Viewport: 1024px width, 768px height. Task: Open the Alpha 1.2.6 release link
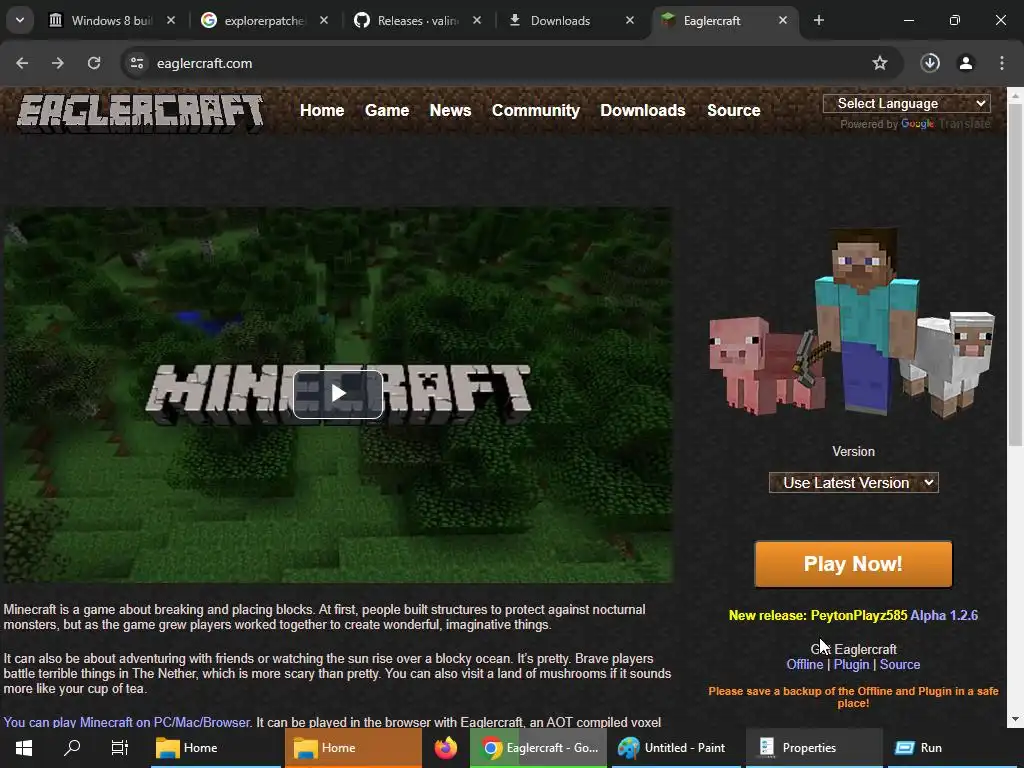[x=944, y=615]
